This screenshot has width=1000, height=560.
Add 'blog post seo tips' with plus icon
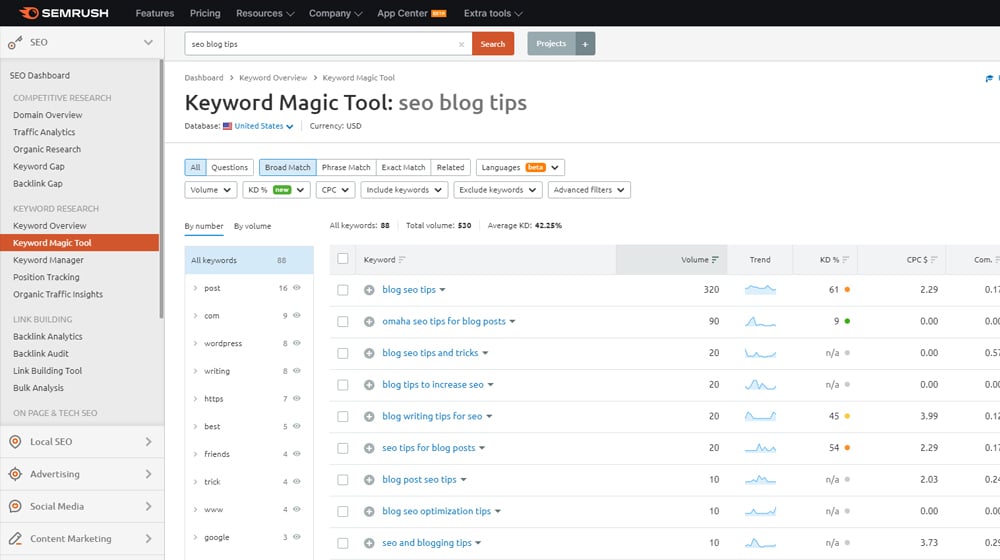369,480
